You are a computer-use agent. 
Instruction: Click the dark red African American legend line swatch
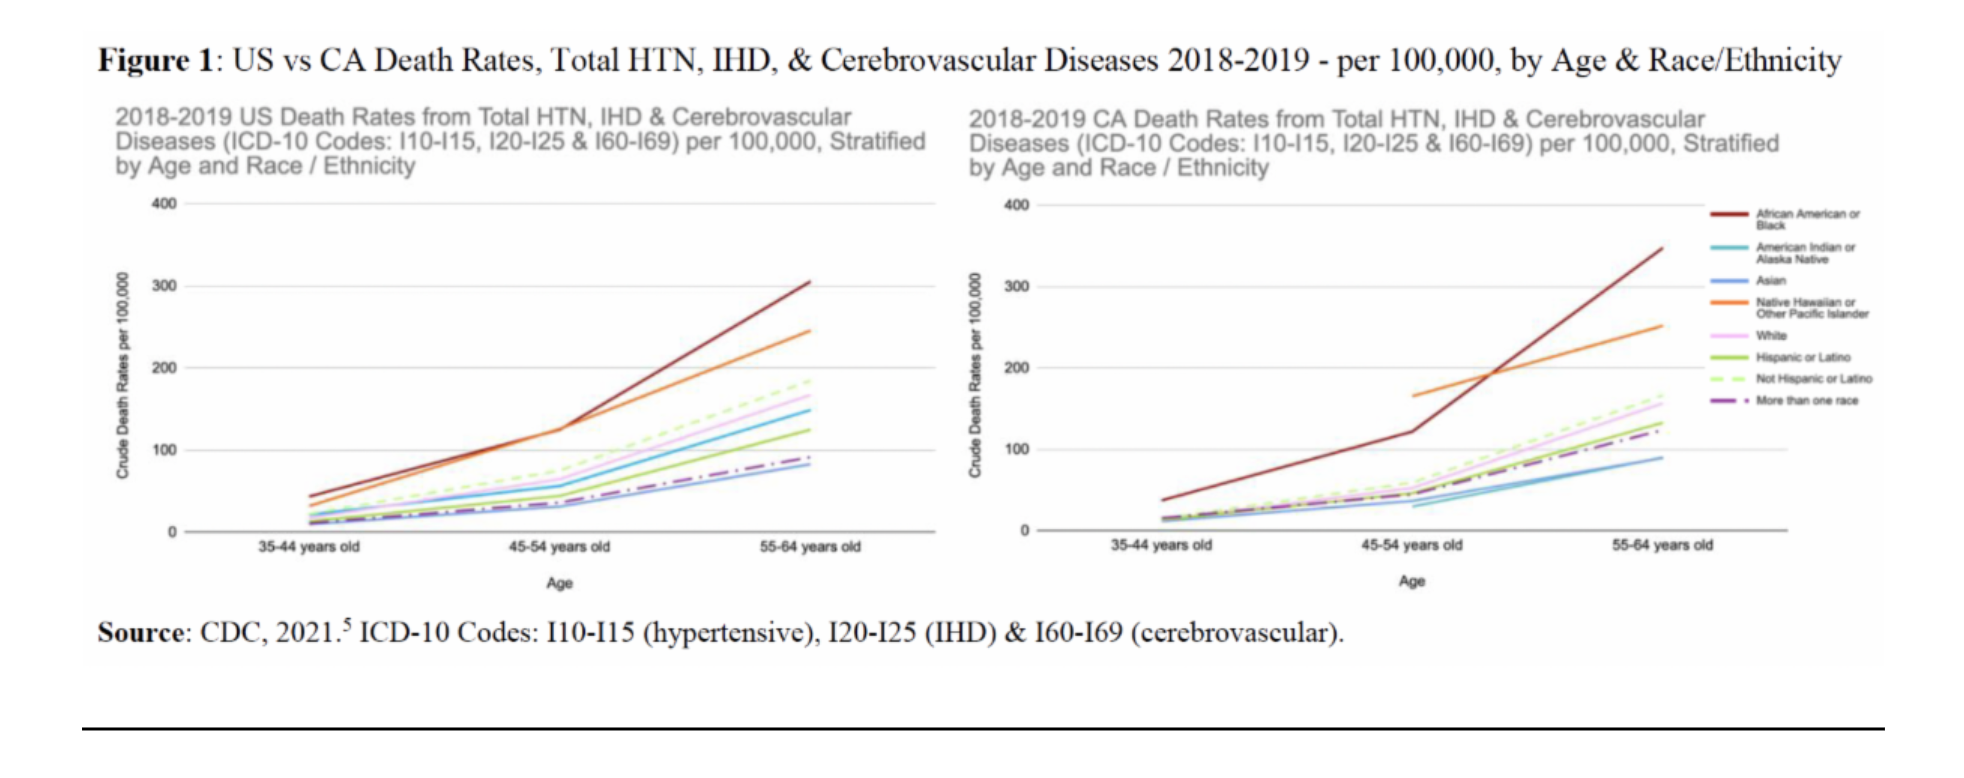click(x=1729, y=214)
